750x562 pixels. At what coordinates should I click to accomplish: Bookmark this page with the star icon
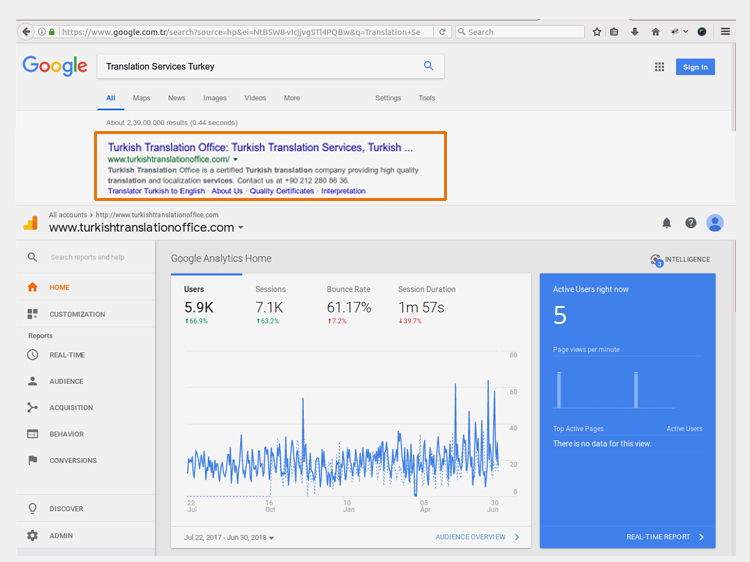pos(596,32)
